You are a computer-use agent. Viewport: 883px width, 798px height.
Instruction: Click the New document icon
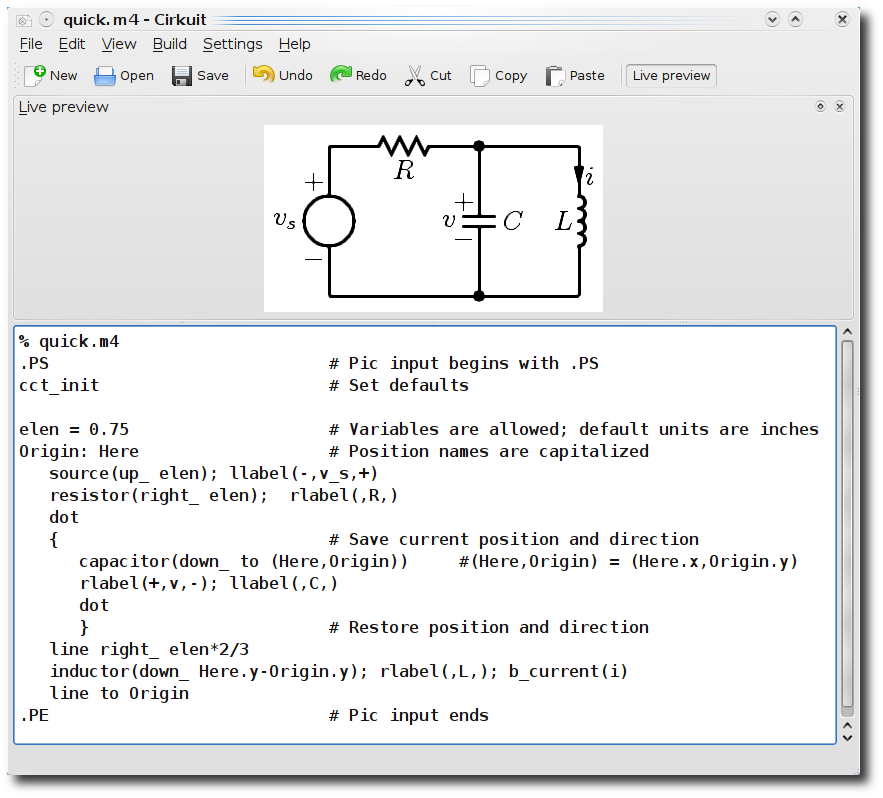[x=35, y=75]
